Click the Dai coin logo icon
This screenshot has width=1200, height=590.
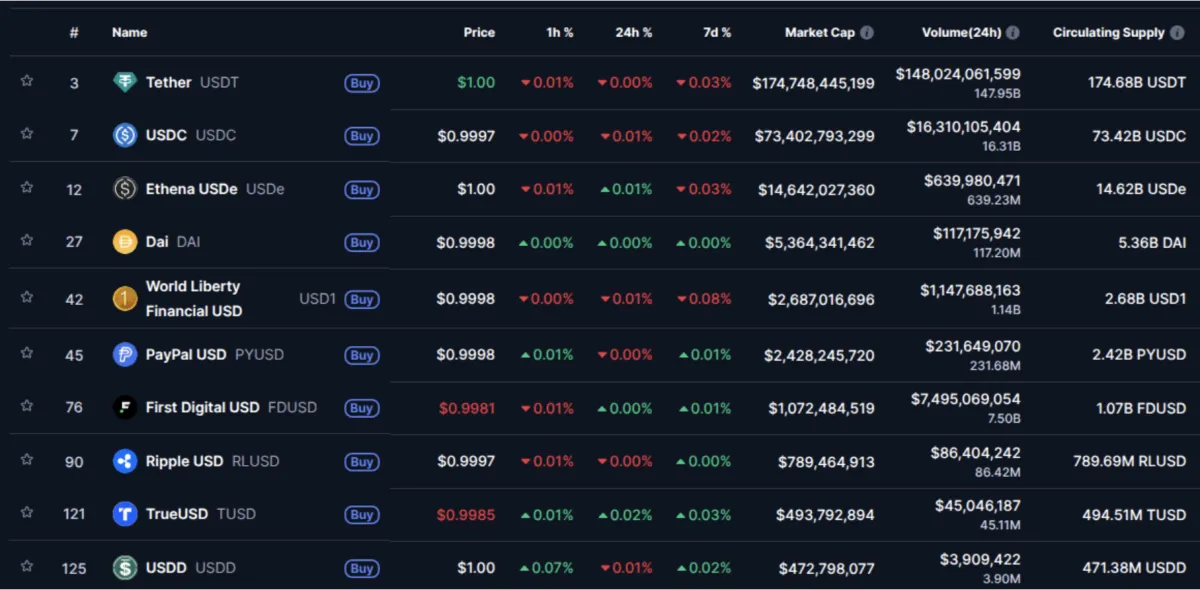[x=125, y=242]
